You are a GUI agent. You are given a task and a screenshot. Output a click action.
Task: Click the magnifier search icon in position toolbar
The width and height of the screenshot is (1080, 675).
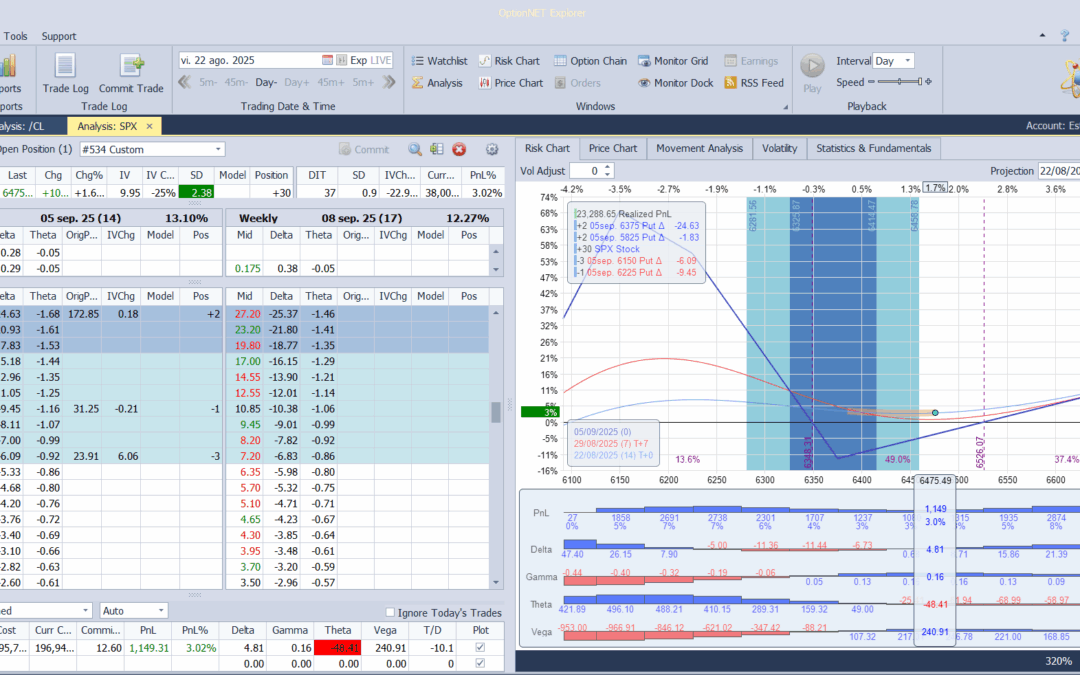[414, 149]
